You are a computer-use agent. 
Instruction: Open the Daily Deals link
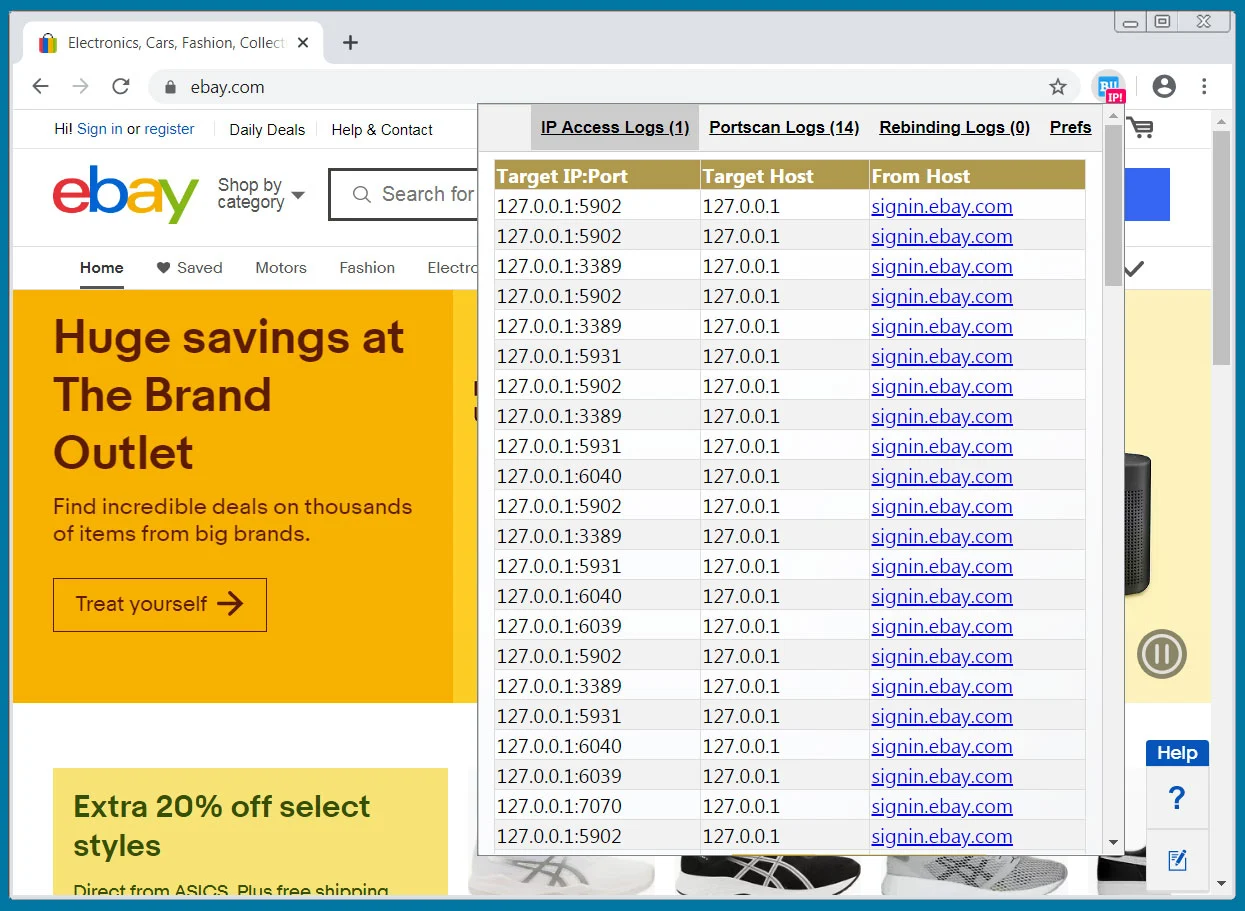point(266,129)
